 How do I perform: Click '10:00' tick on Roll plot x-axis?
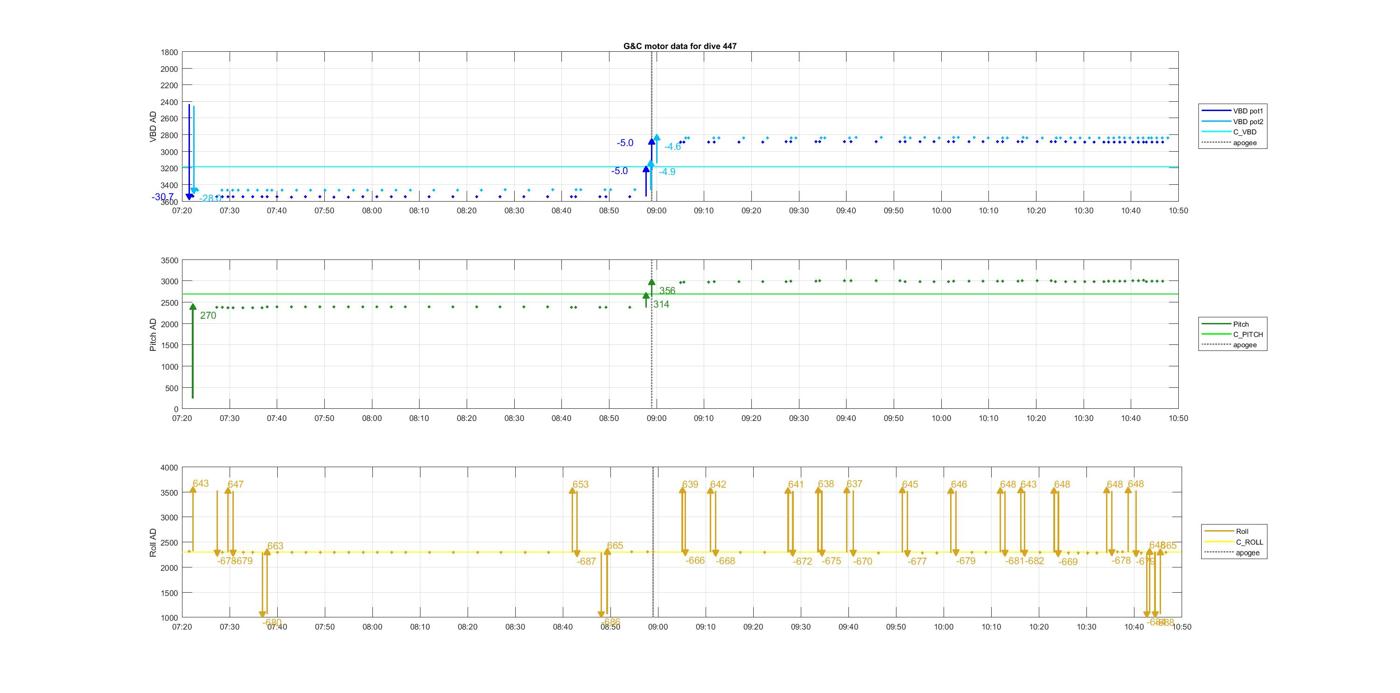point(943,627)
